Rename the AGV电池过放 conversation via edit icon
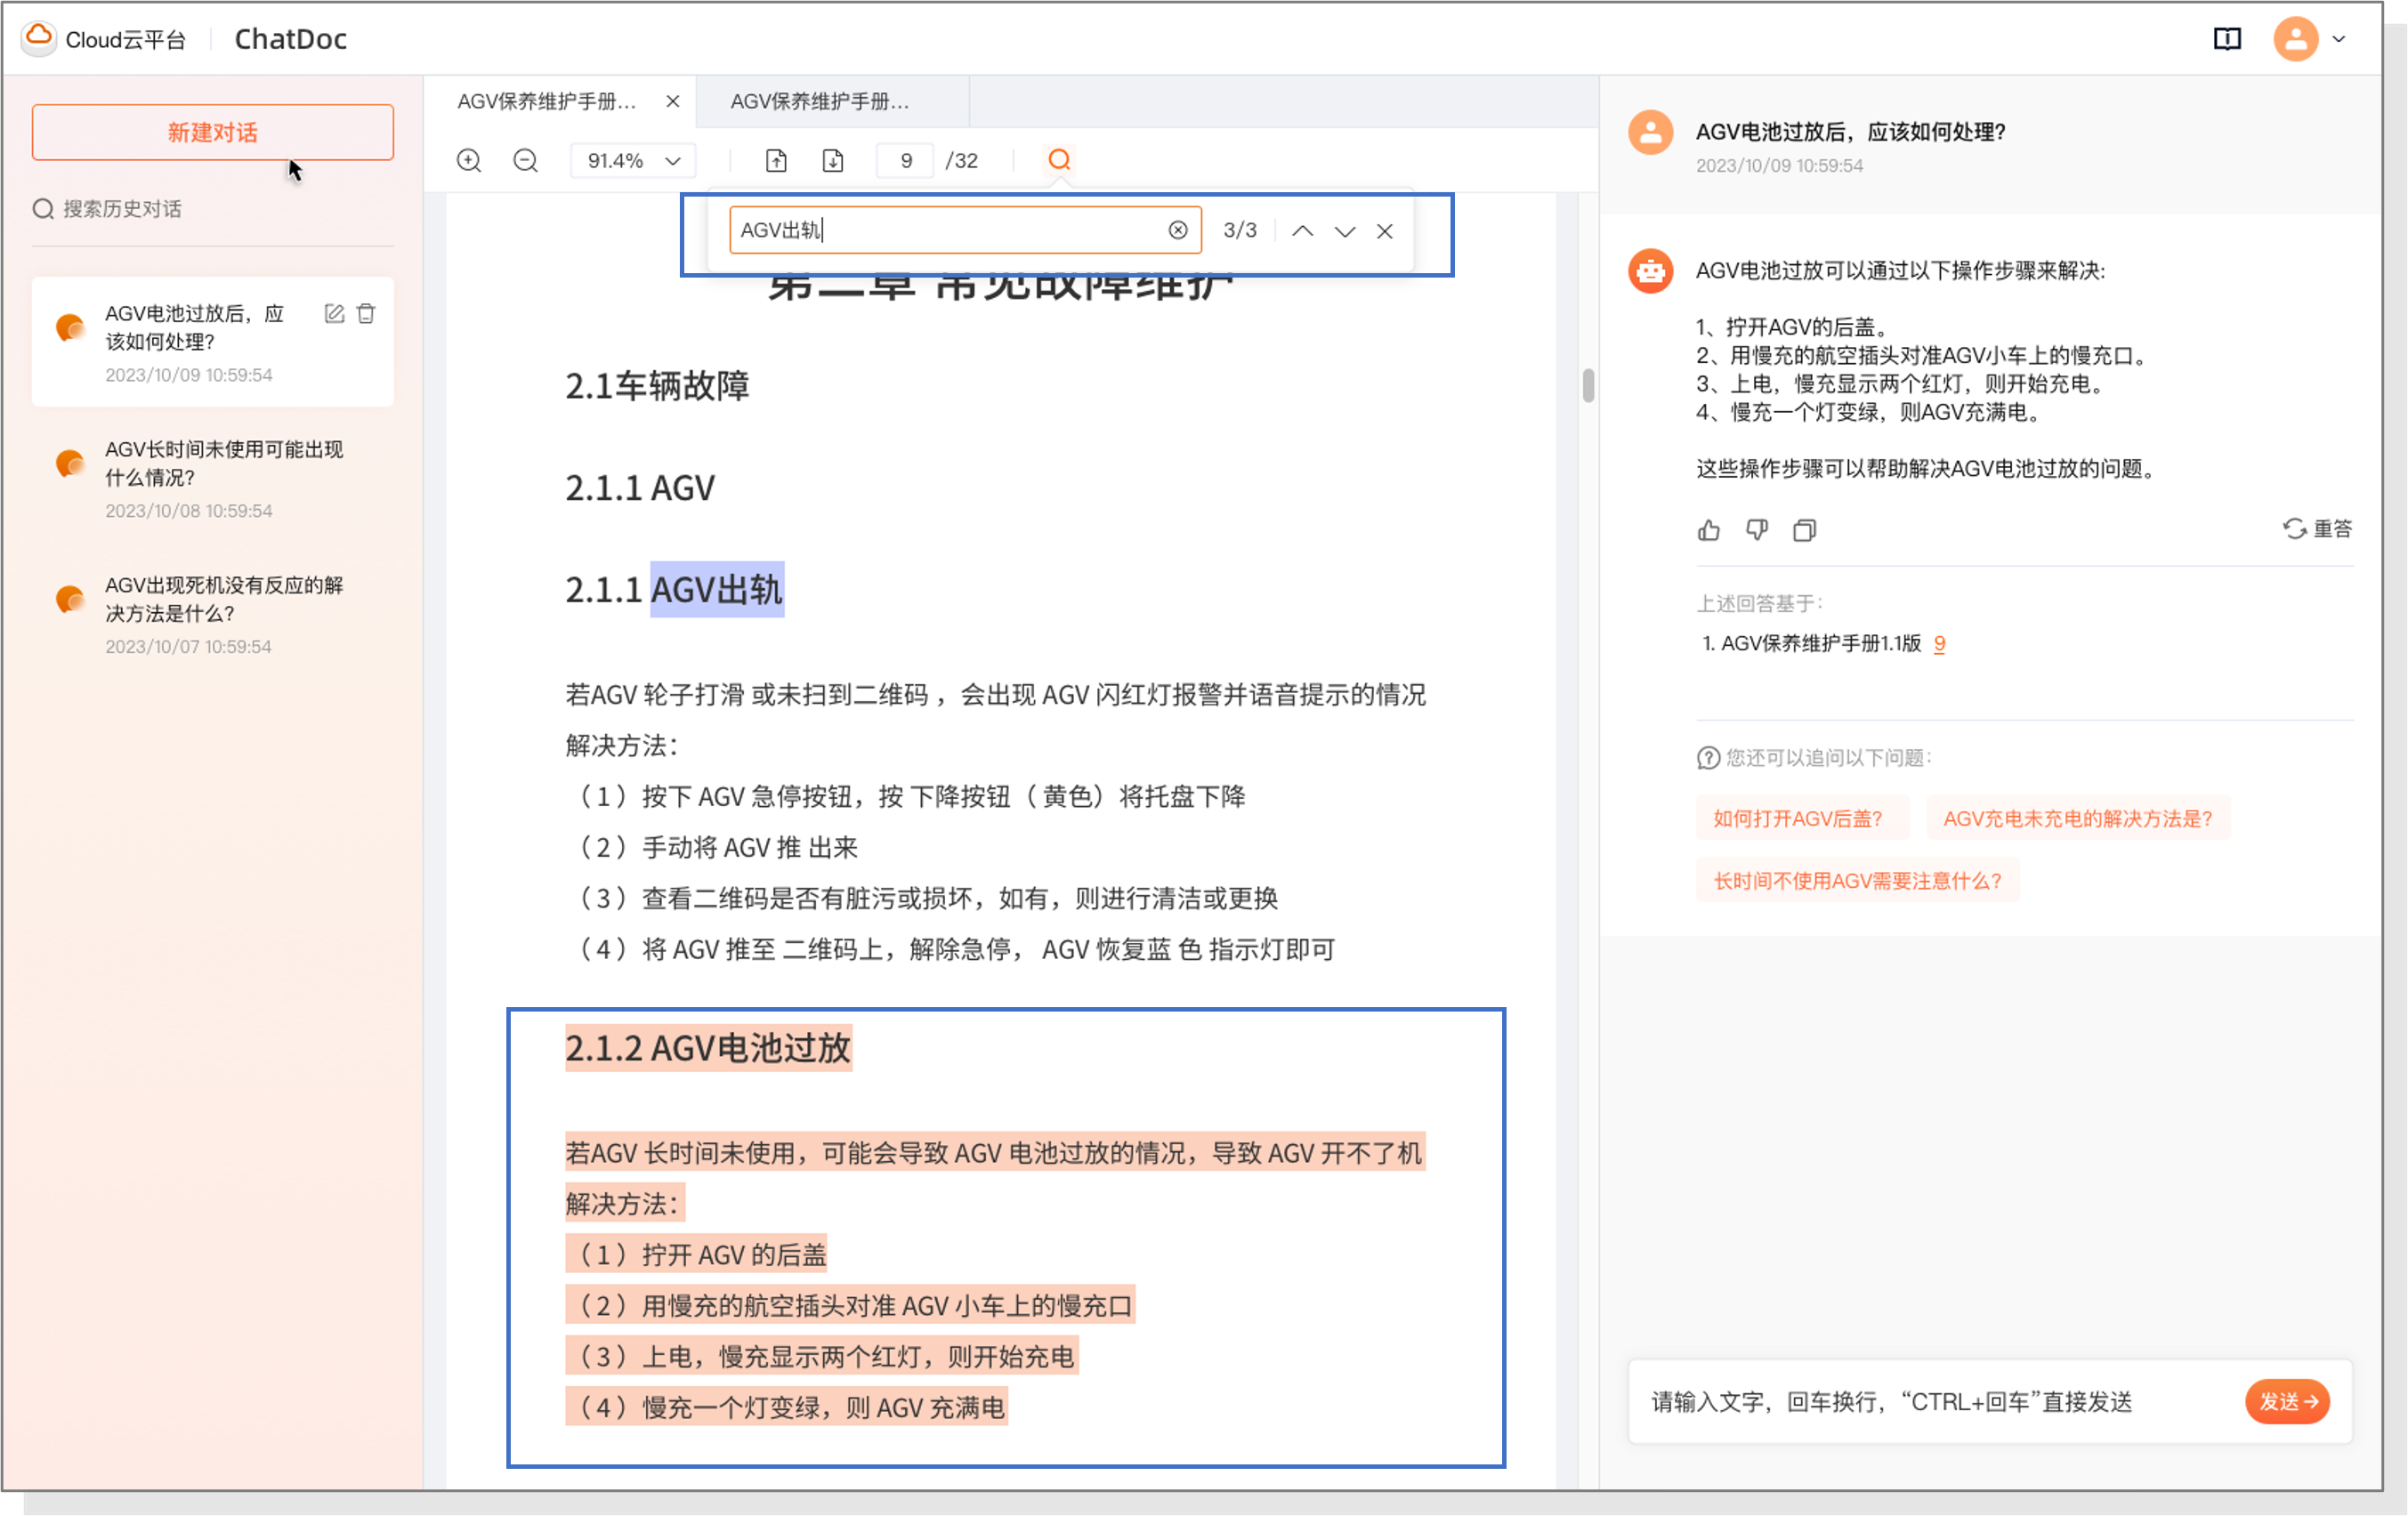The width and height of the screenshot is (2408, 1516). click(x=334, y=314)
